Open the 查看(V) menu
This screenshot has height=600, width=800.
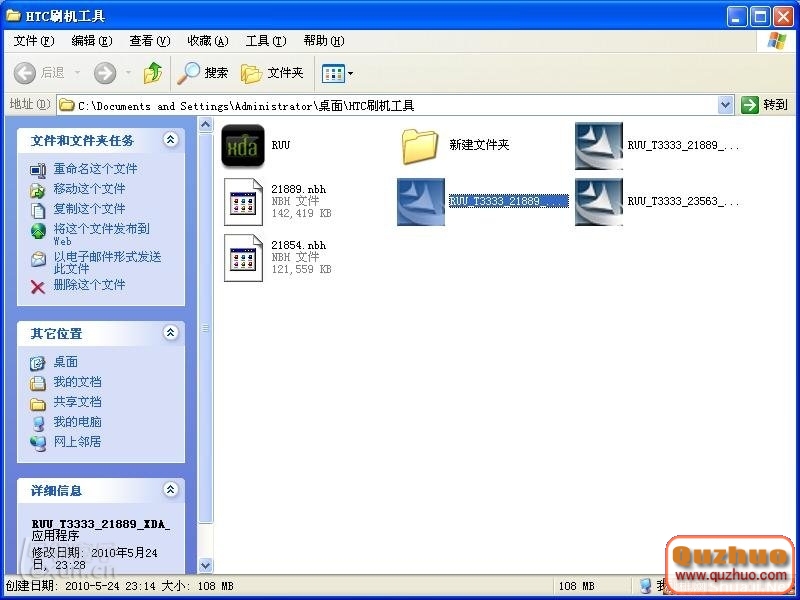(149, 41)
